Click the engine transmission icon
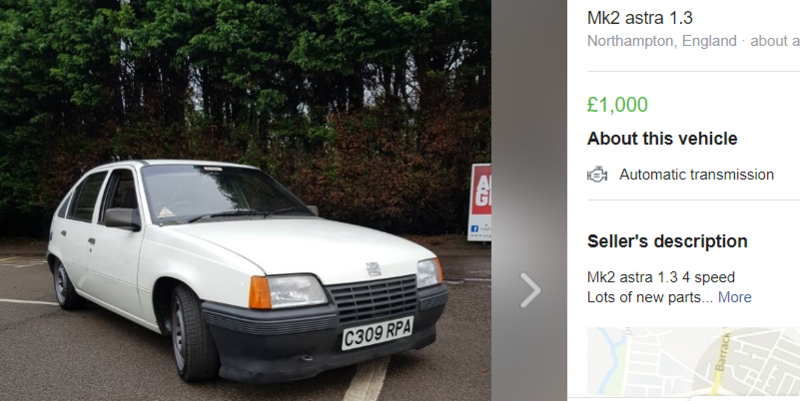Screen dimensions: 800x401 (597, 174)
